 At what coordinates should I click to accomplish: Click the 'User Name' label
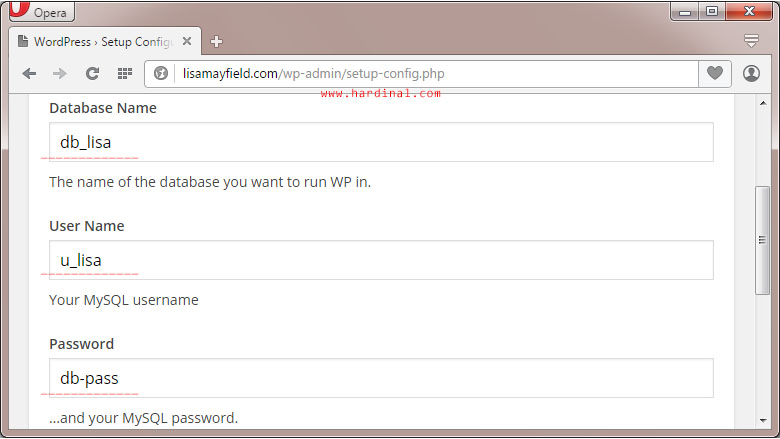tap(87, 226)
